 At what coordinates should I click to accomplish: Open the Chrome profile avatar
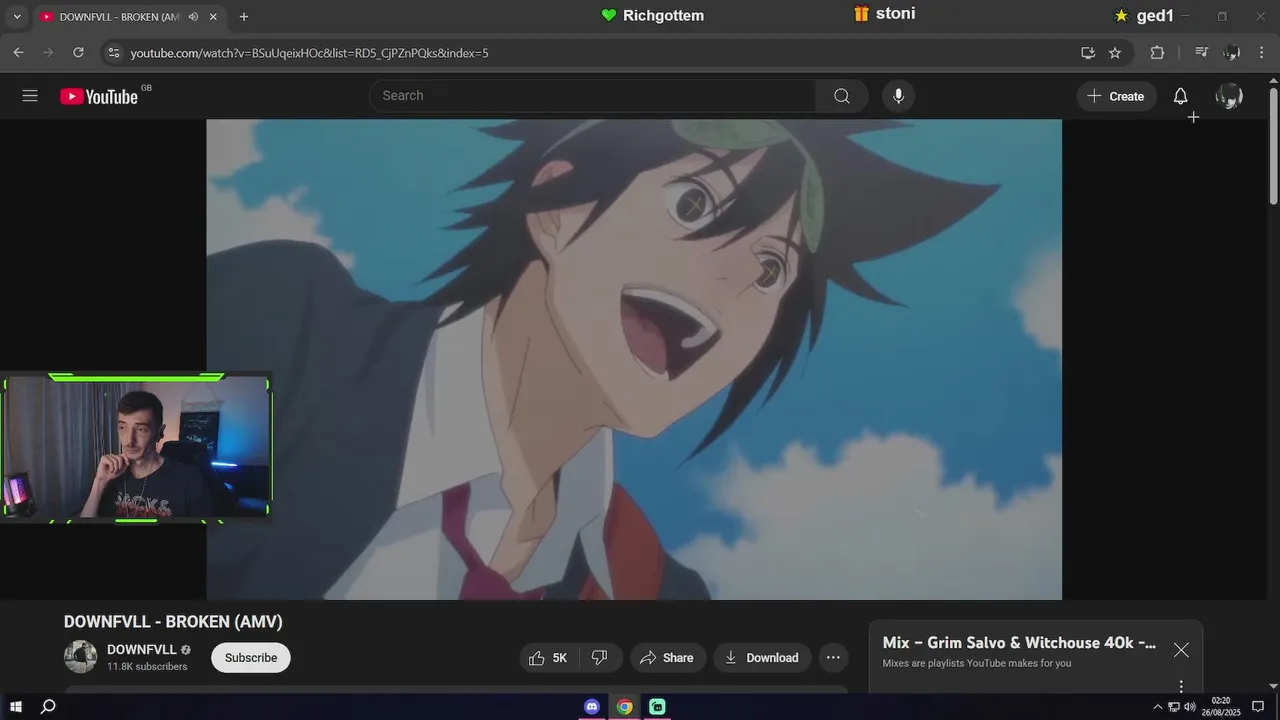point(1232,52)
